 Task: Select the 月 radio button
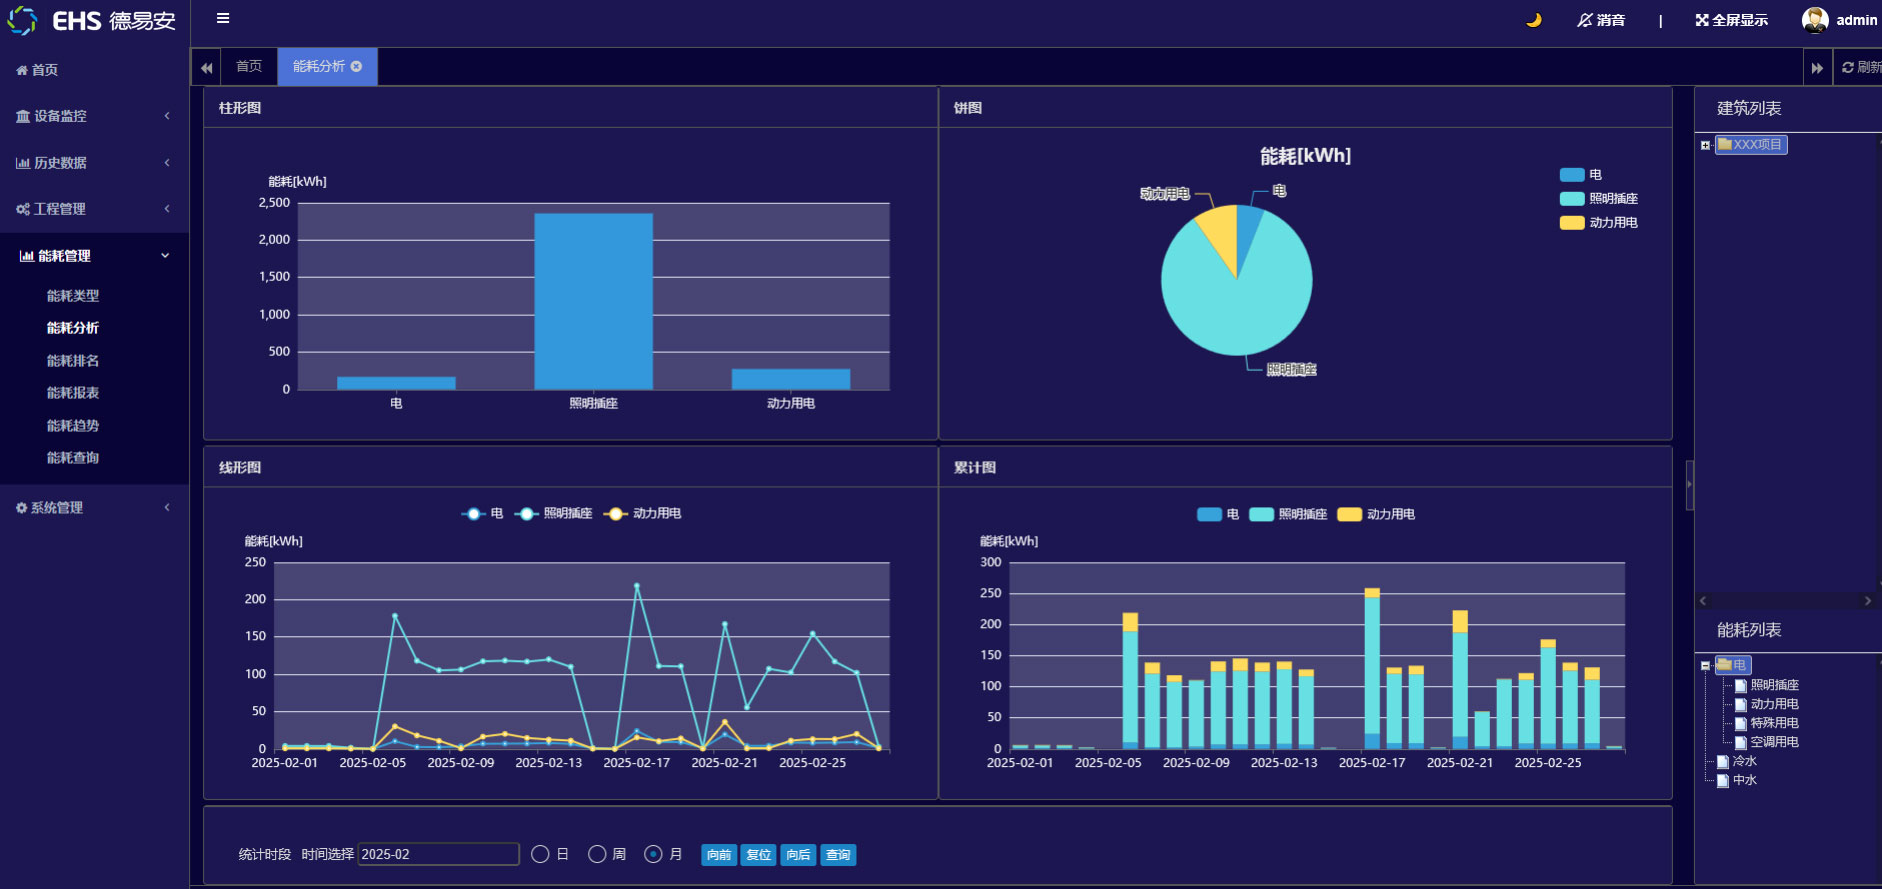point(653,854)
